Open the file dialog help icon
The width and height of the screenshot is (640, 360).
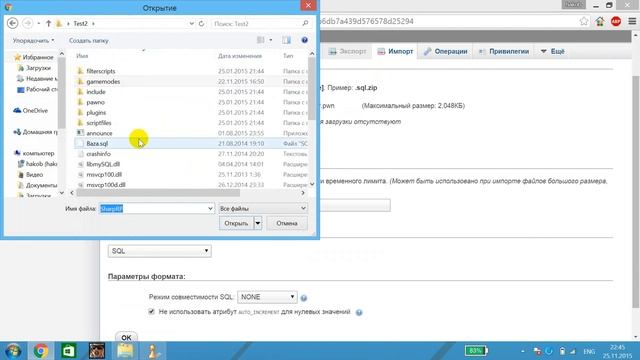pos(304,40)
